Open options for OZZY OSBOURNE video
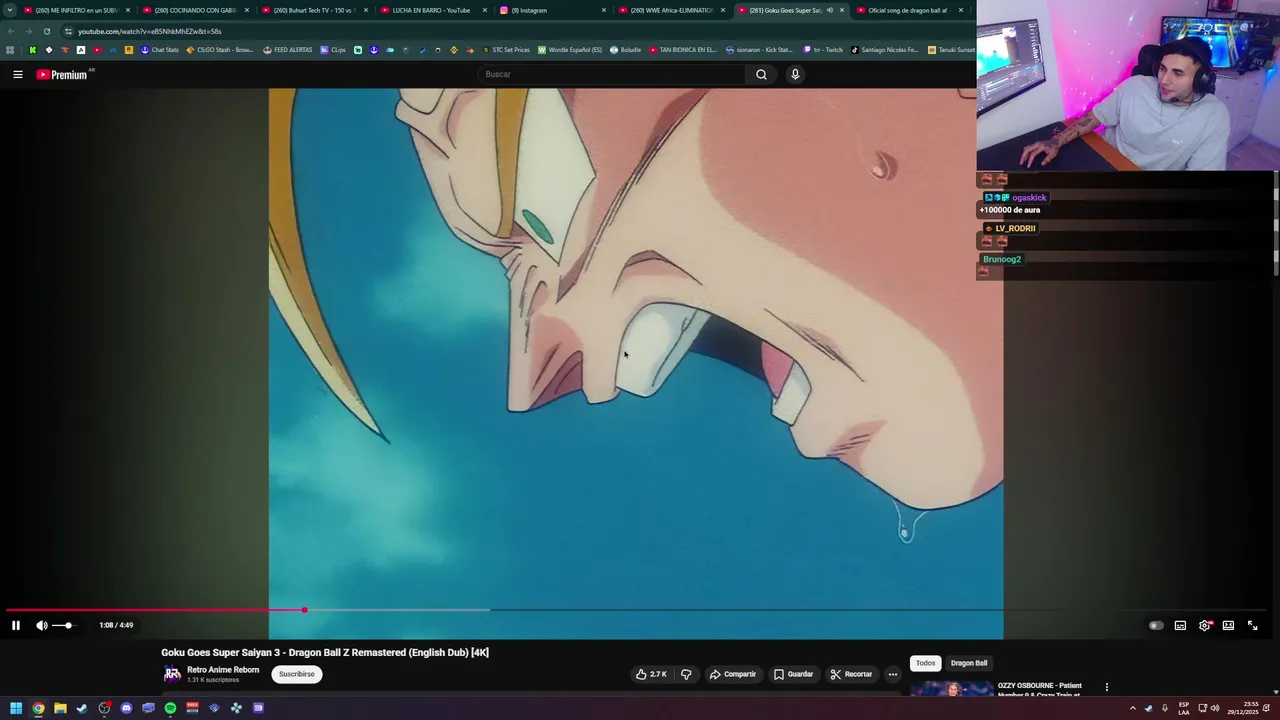This screenshot has width=1280, height=720. [1106, 687]
